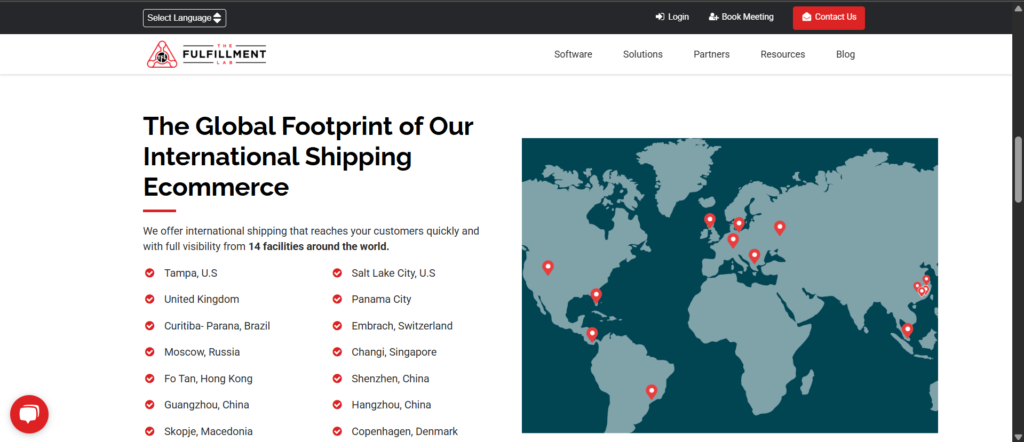Screen dimensions: 1024x442
Task: Click the check icon beside Tampa, U.S
Action: [x=150, y=273]
